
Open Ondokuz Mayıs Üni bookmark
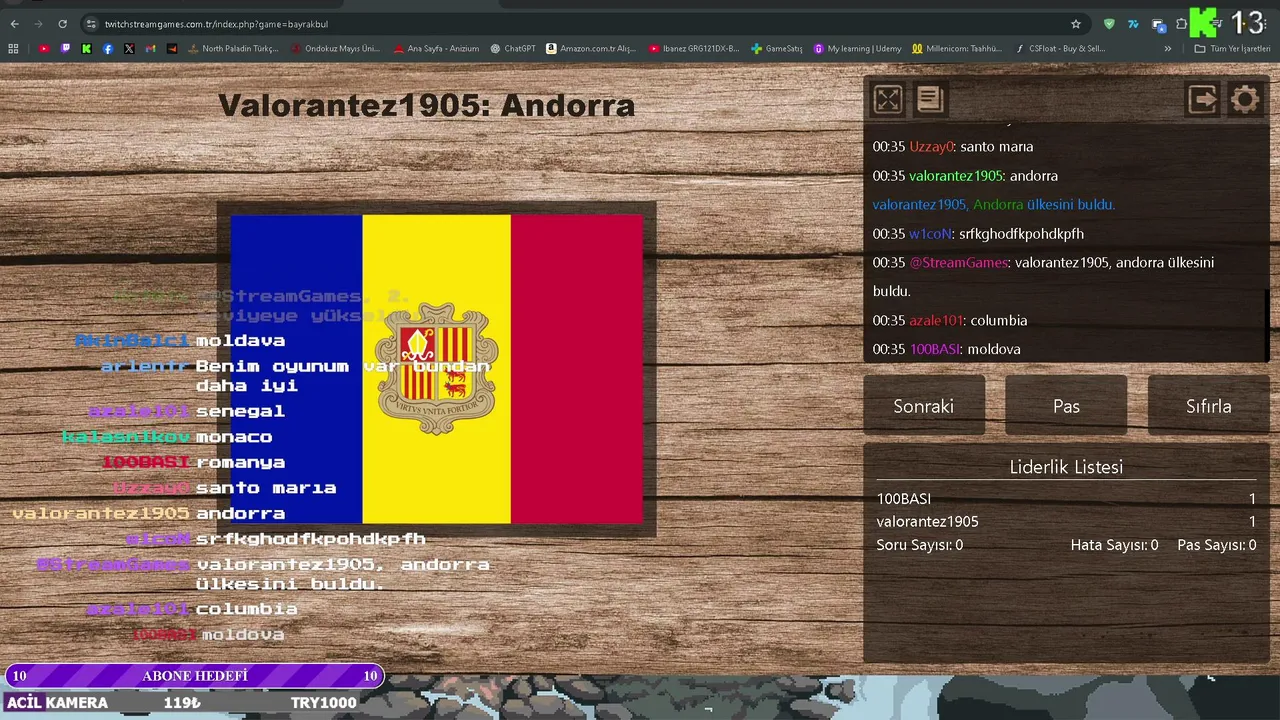(x=335, y=48)
